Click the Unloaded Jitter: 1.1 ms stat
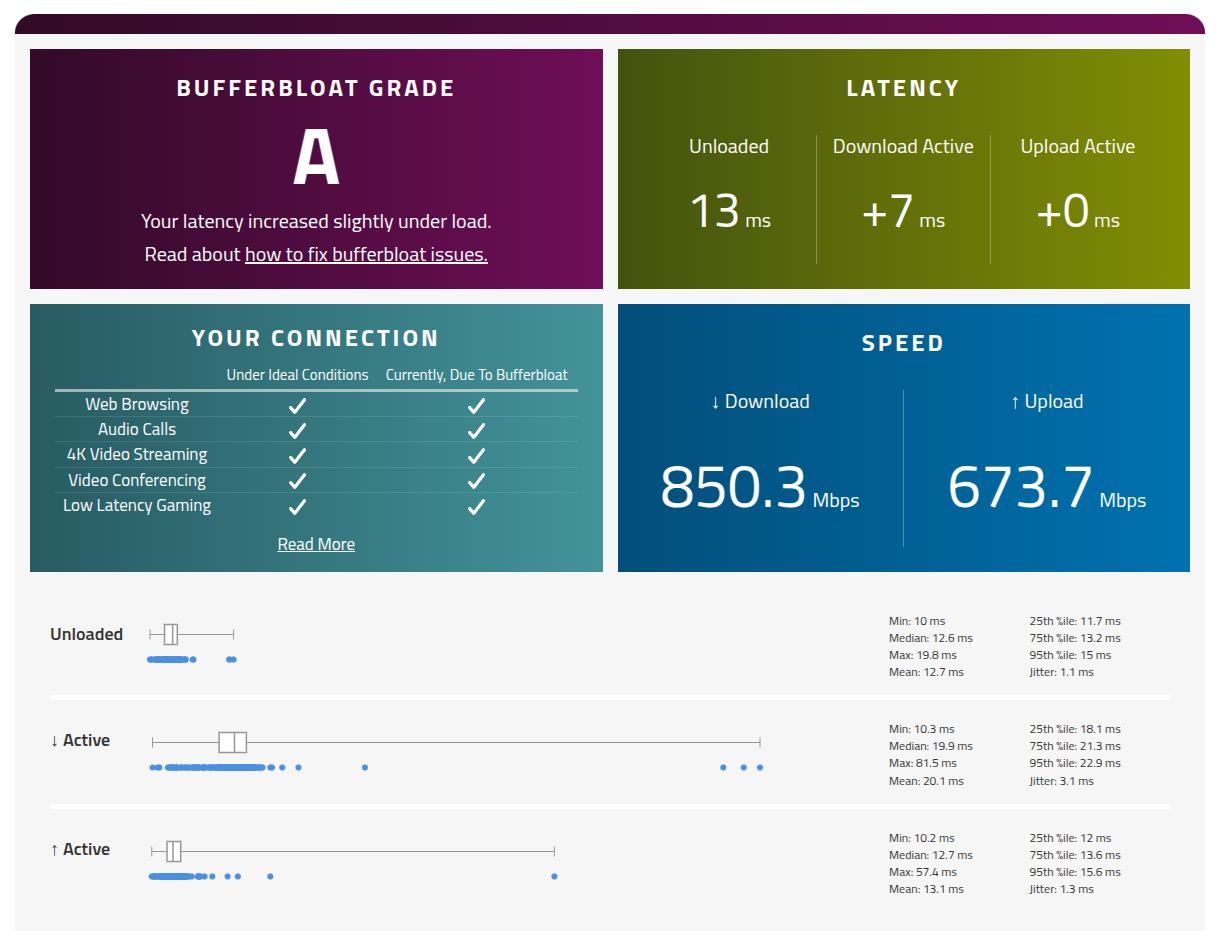Screen dimensions: 1232x931 [1062, 672]
